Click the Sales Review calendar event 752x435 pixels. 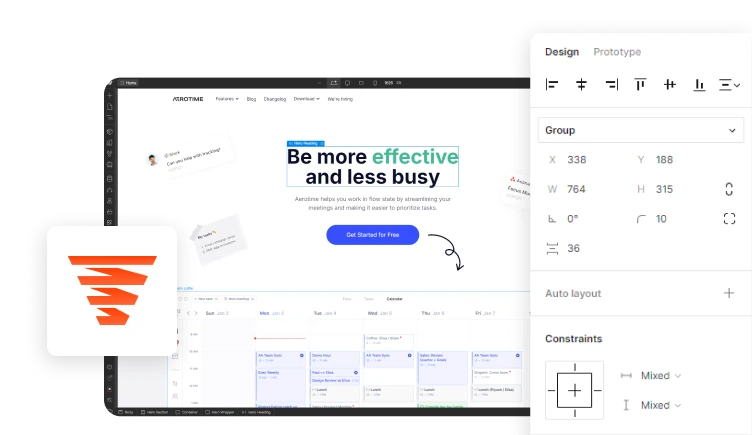(443, 368)
